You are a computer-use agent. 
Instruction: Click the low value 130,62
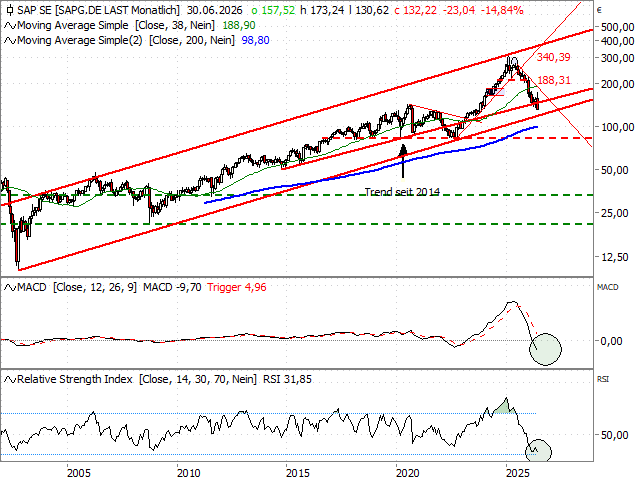coord(372,10)
